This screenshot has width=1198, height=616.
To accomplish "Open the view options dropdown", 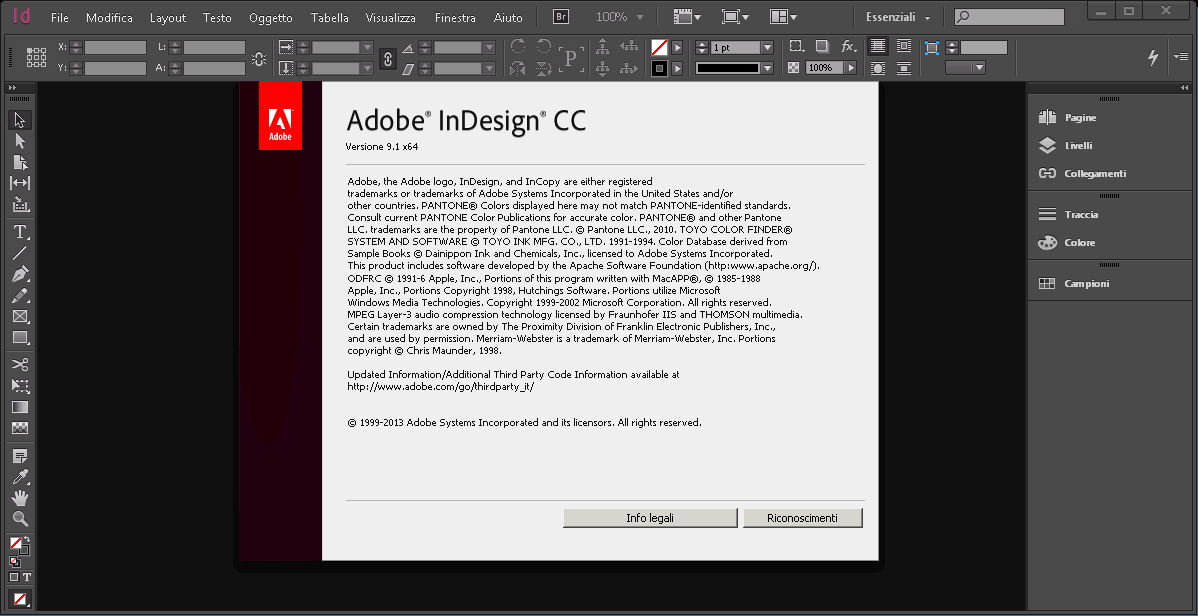I will pyautogui.click(x=689, y=17).
